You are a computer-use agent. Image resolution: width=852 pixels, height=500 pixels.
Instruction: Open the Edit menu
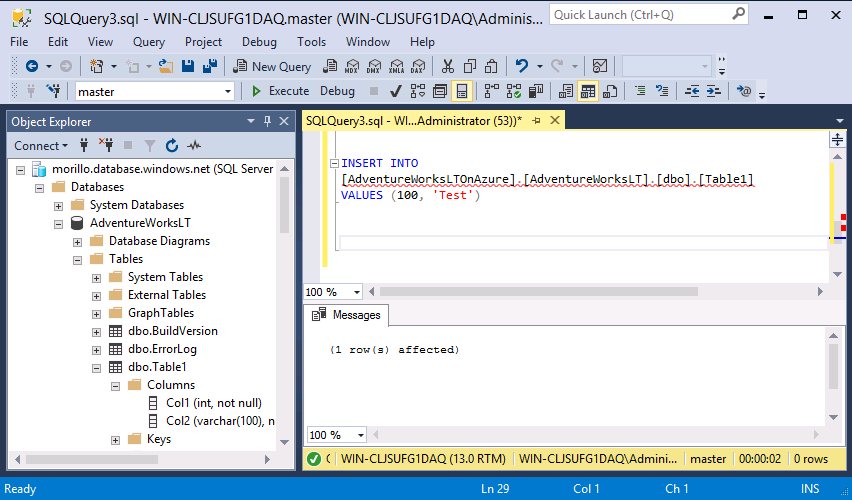coord(58,42)
